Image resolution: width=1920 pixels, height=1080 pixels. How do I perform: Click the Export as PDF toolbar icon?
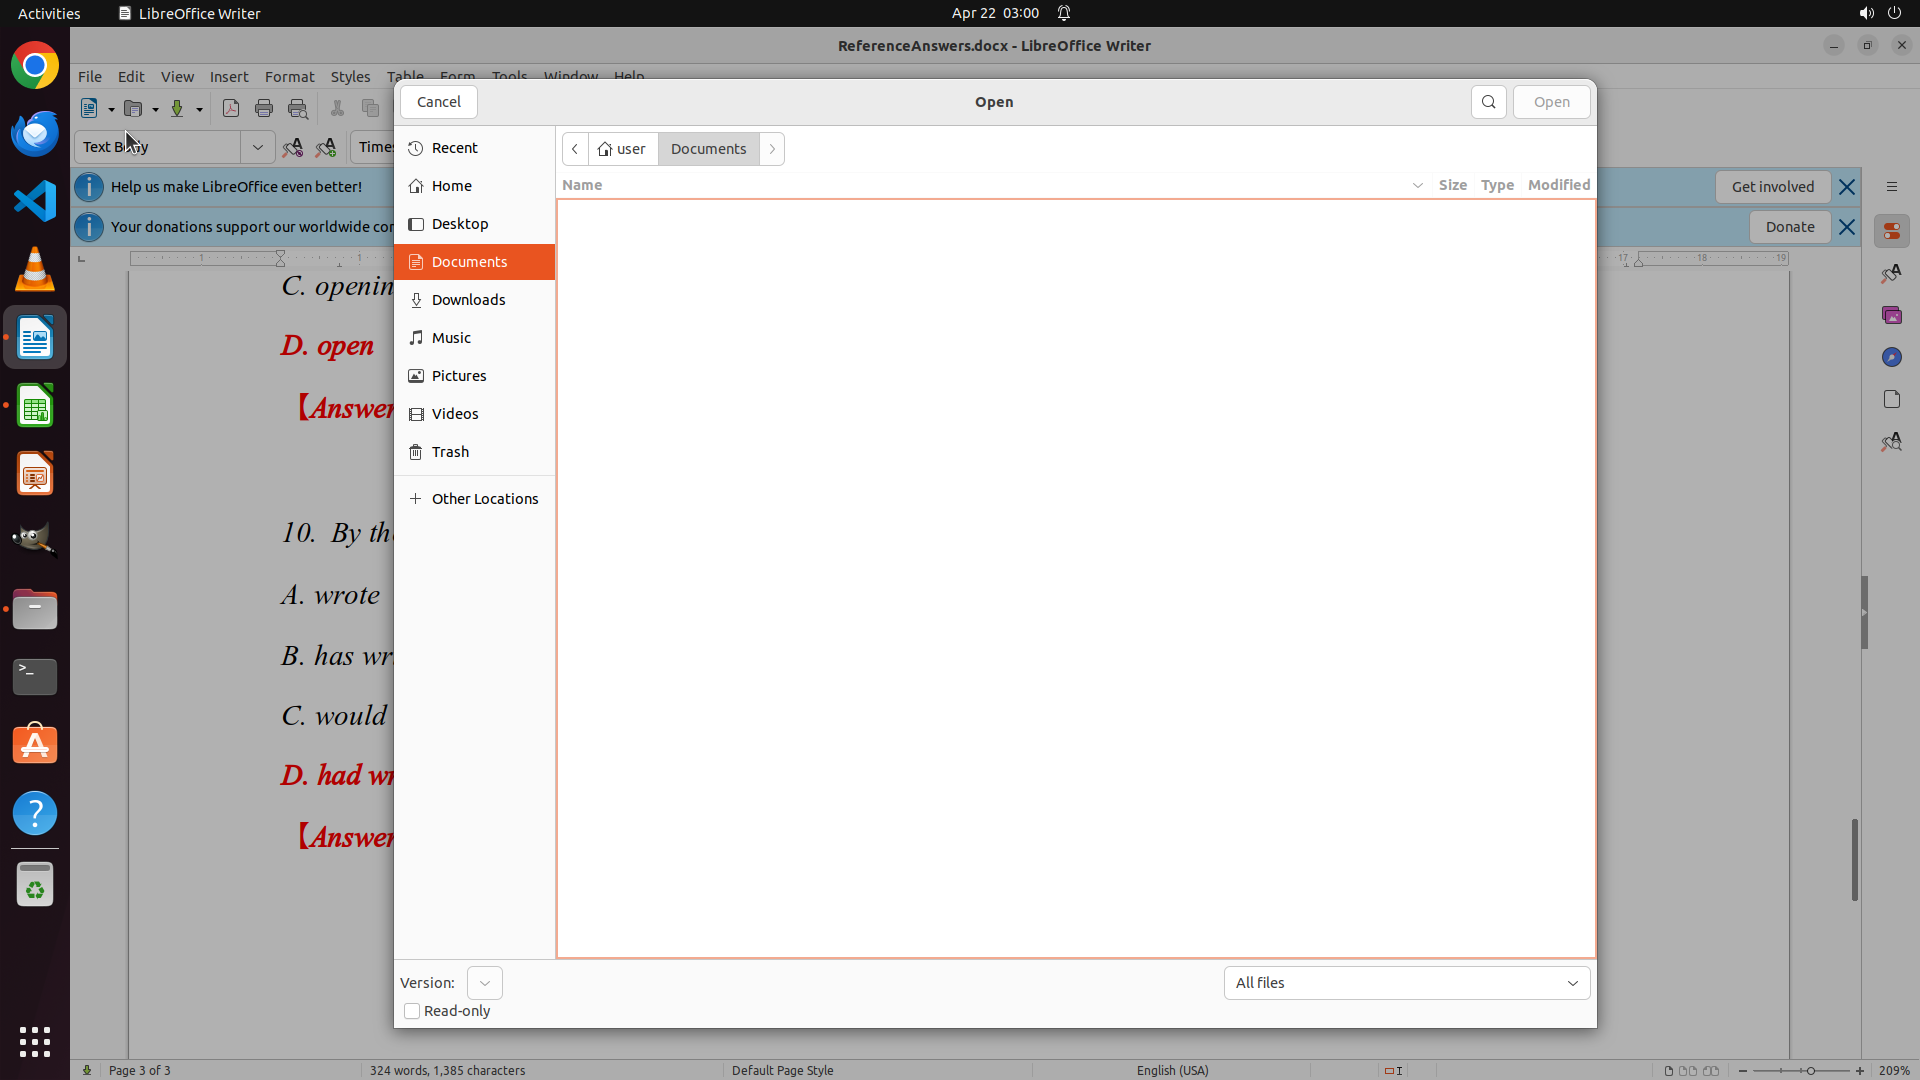coord(231,109)
